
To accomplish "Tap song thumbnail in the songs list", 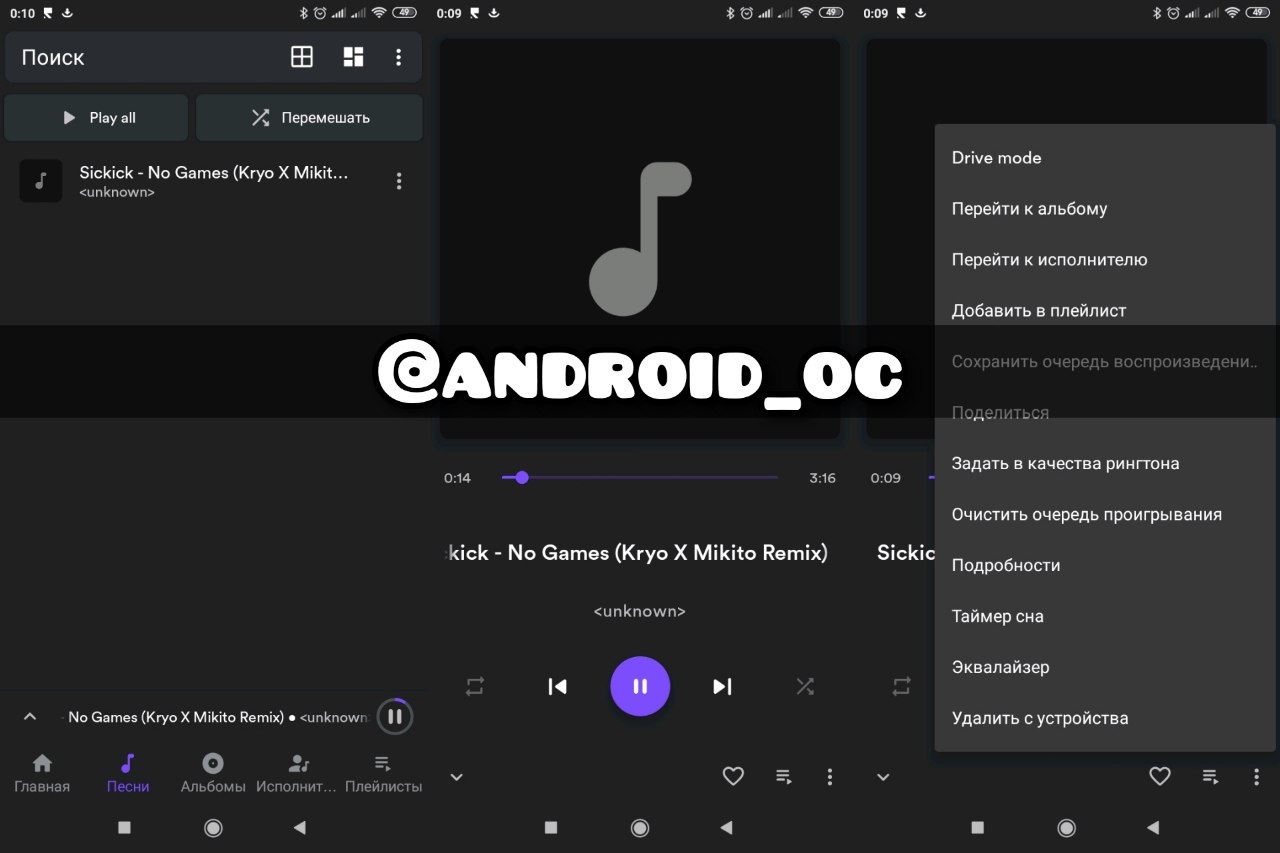I will pos(41,181).
